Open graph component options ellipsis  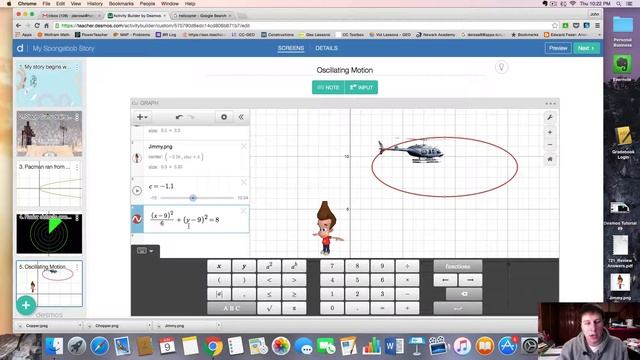click(x=550, y=103)
